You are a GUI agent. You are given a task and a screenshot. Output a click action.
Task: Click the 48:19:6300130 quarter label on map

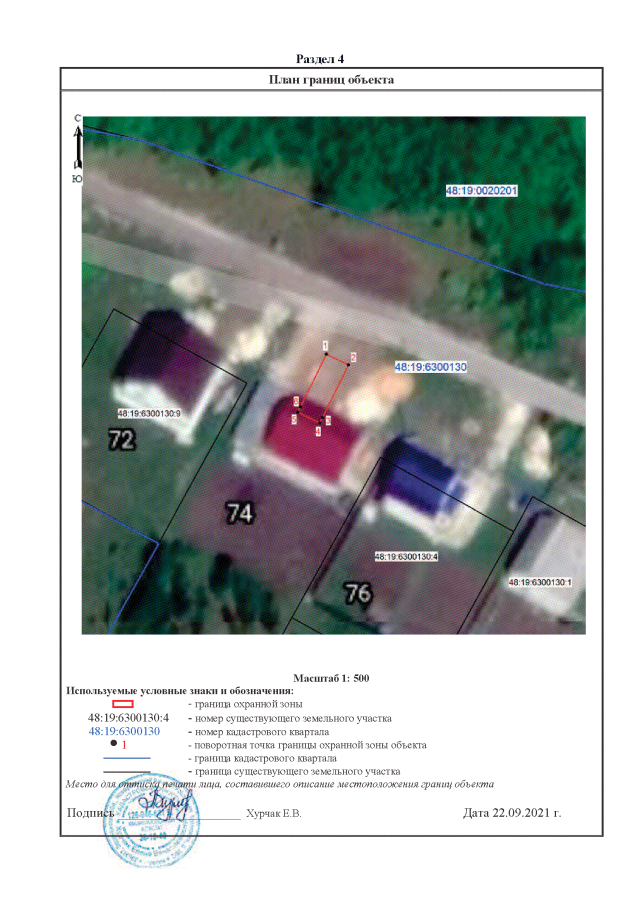pos(432,368)
